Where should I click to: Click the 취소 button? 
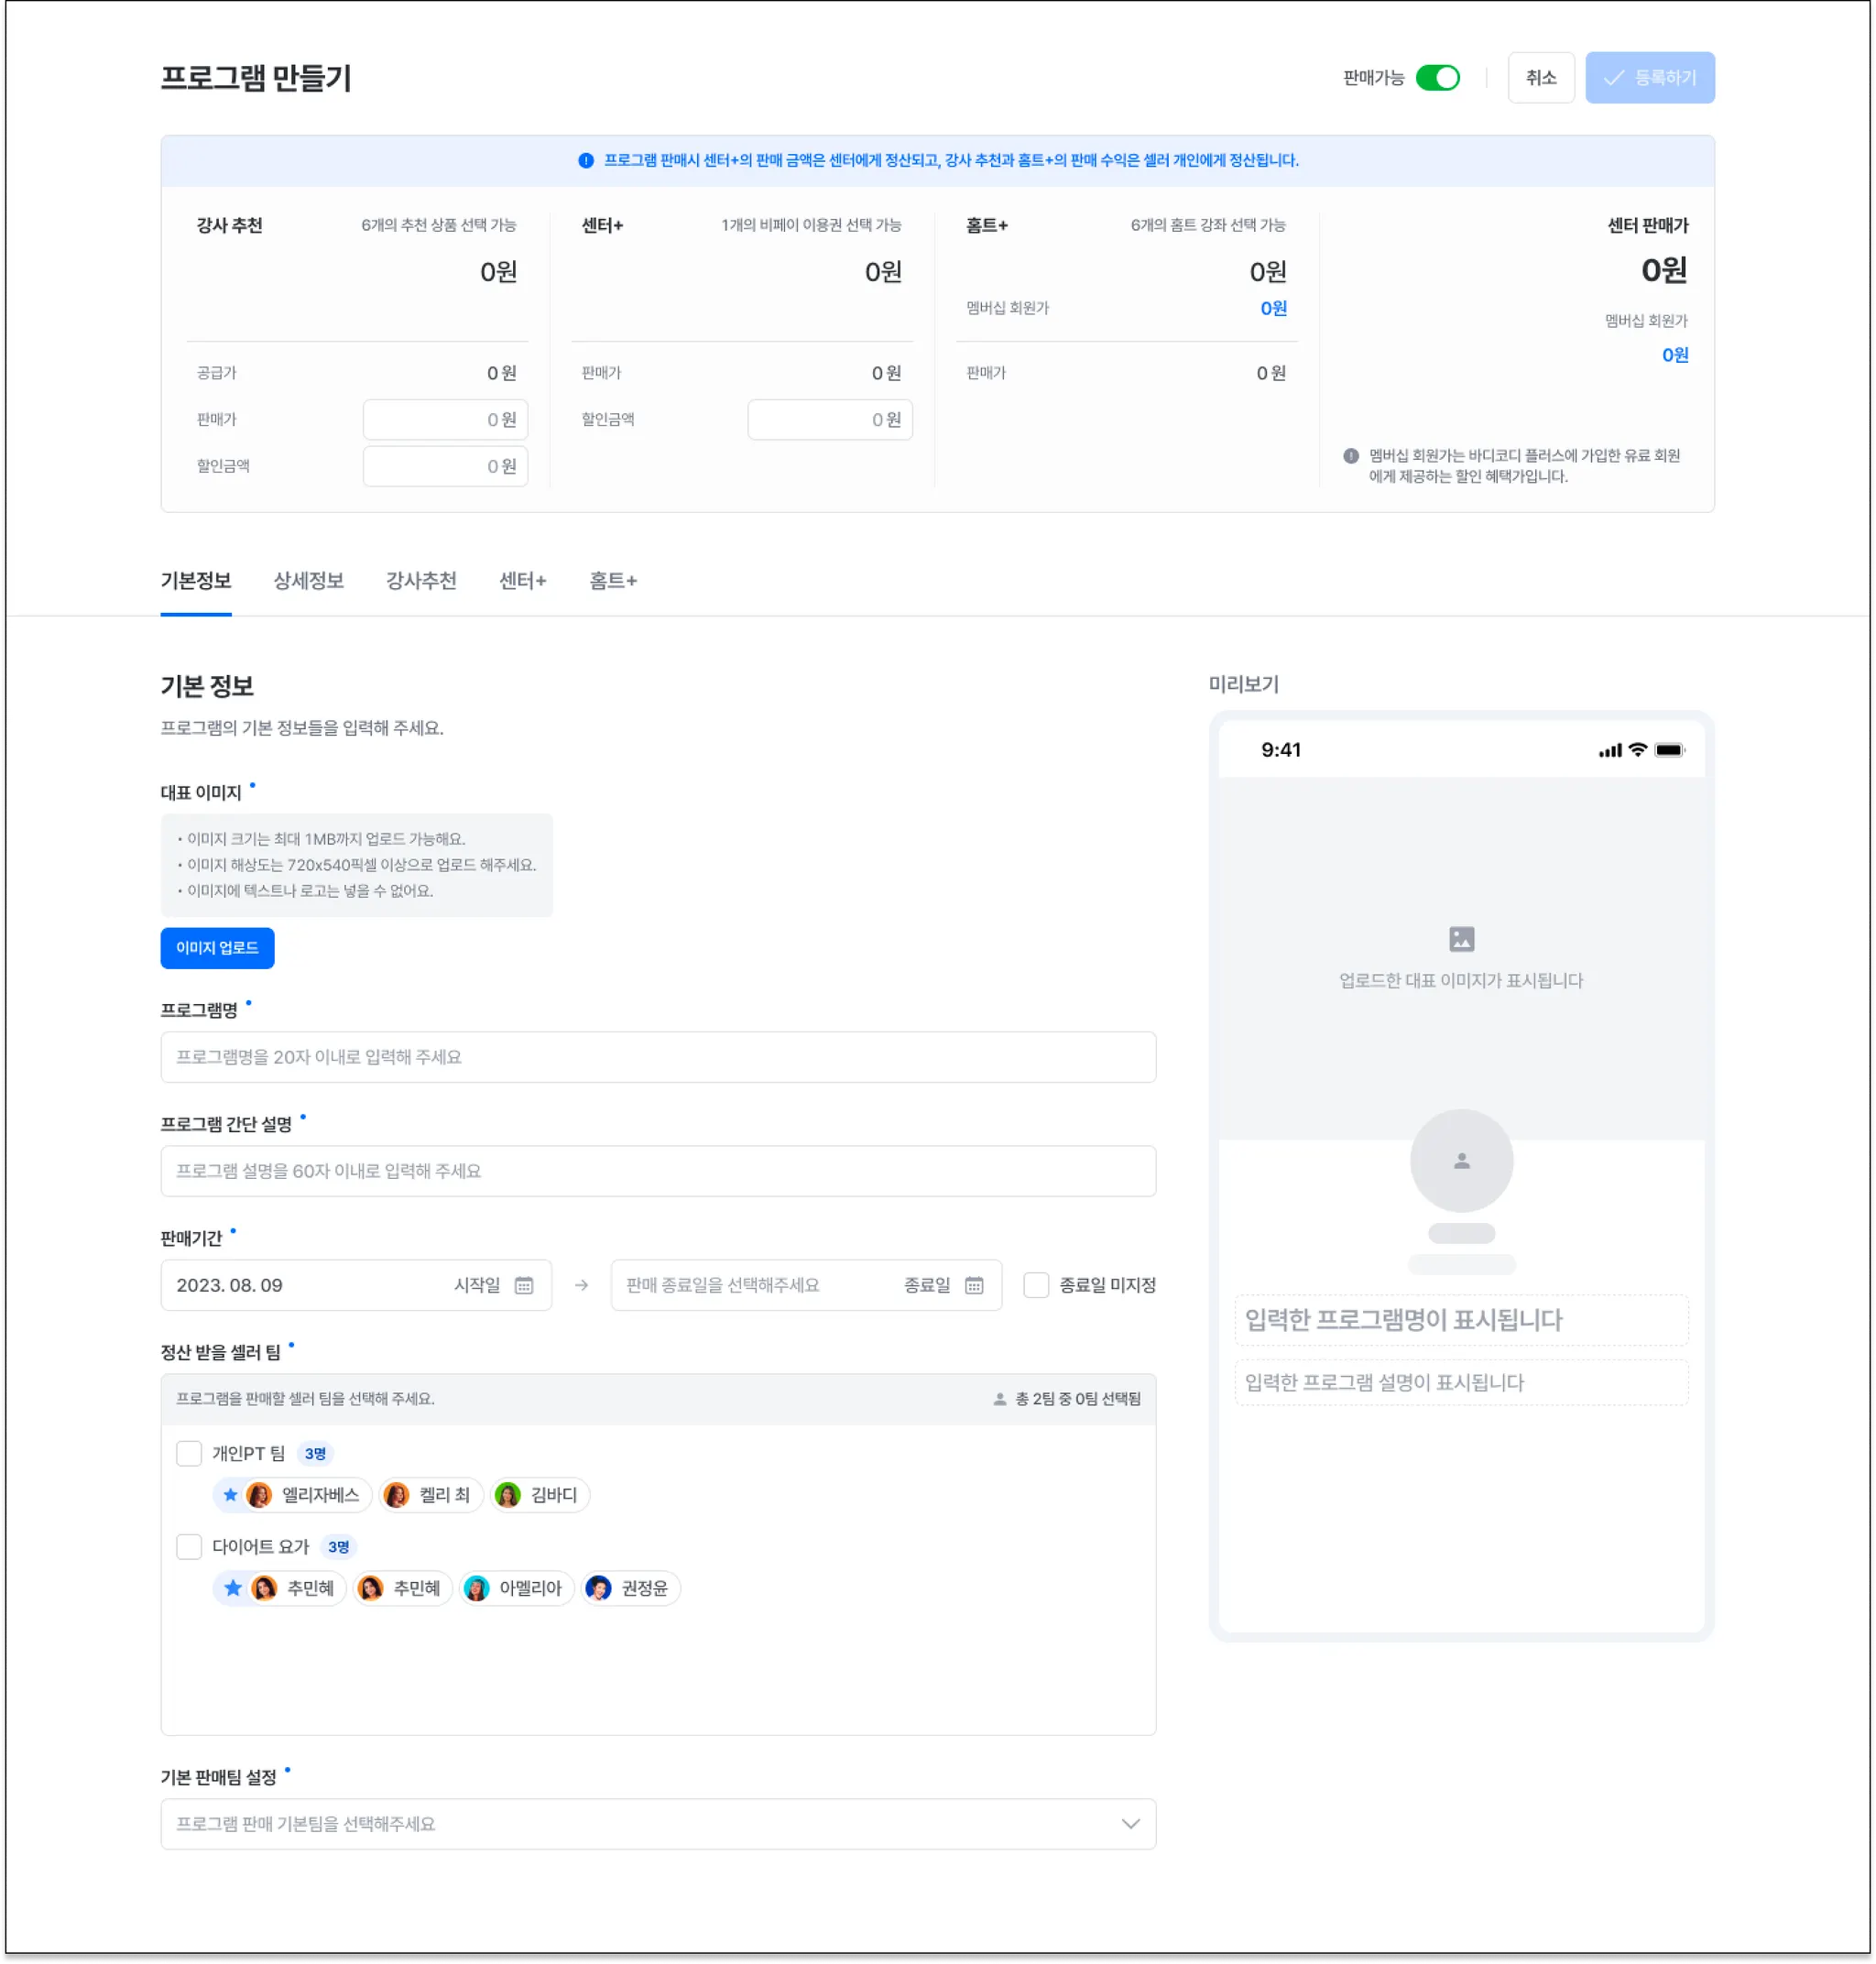tap(1540, 78)
